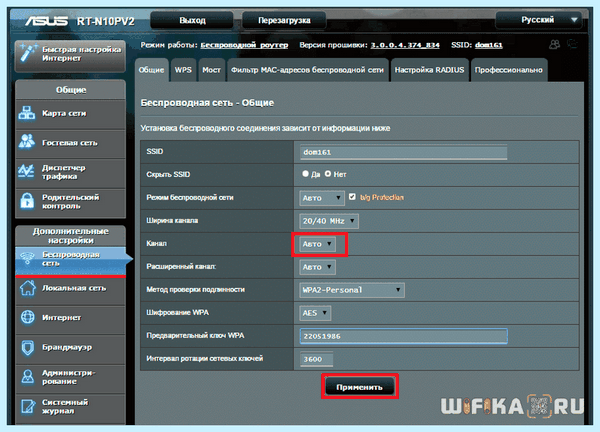600x432 pixels.
Task: Open the wireless mode 'Авто' dropdown
Action: click(x=322, y=198)
